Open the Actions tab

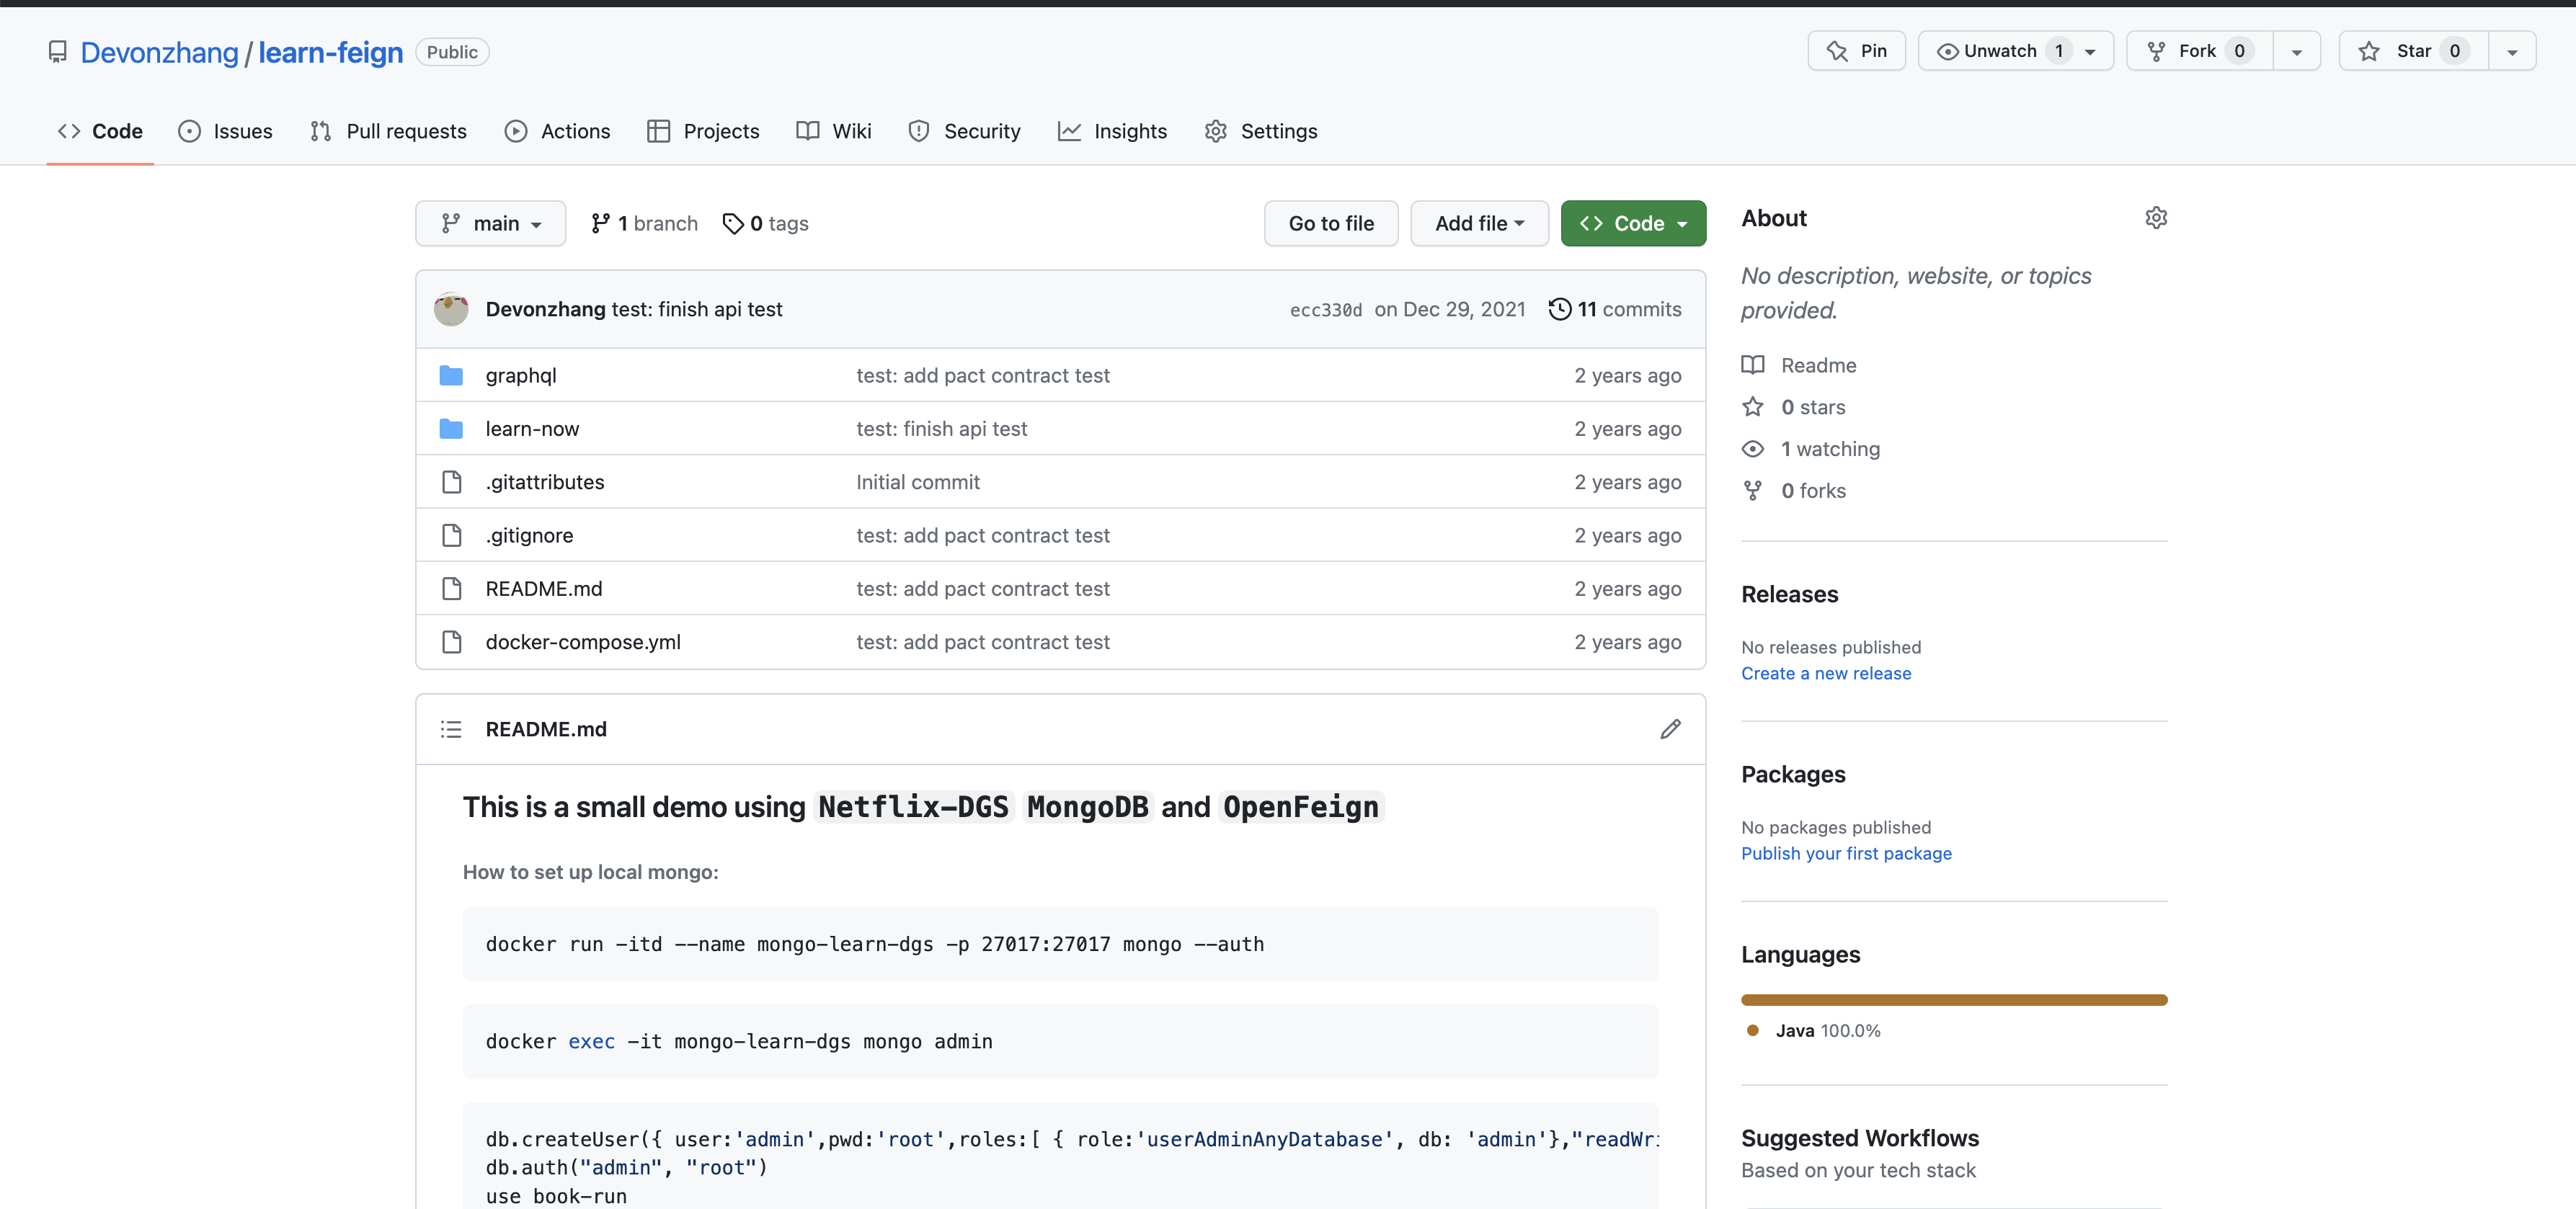pos(557,131)
